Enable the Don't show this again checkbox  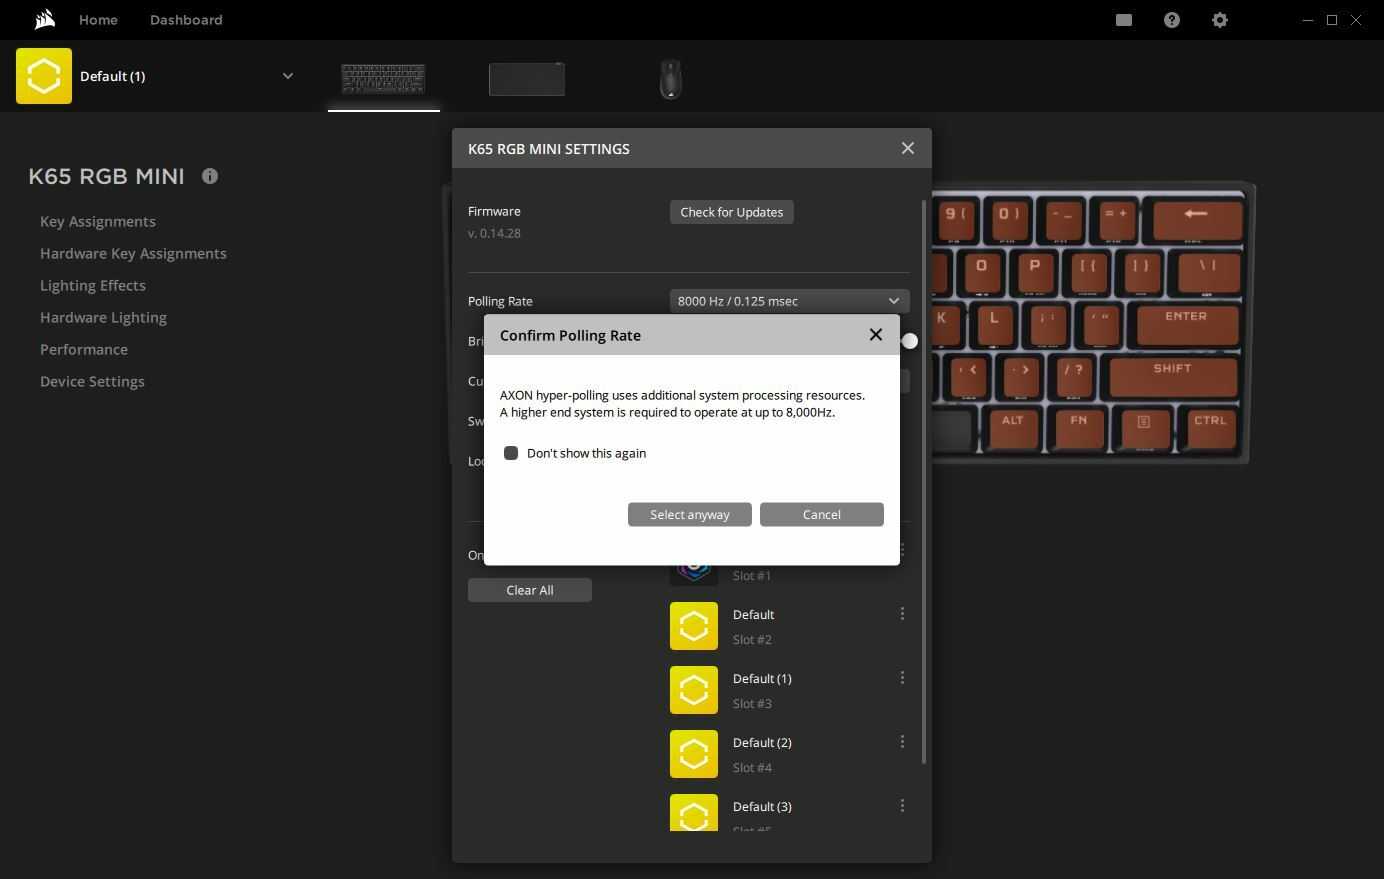(511, 453)
